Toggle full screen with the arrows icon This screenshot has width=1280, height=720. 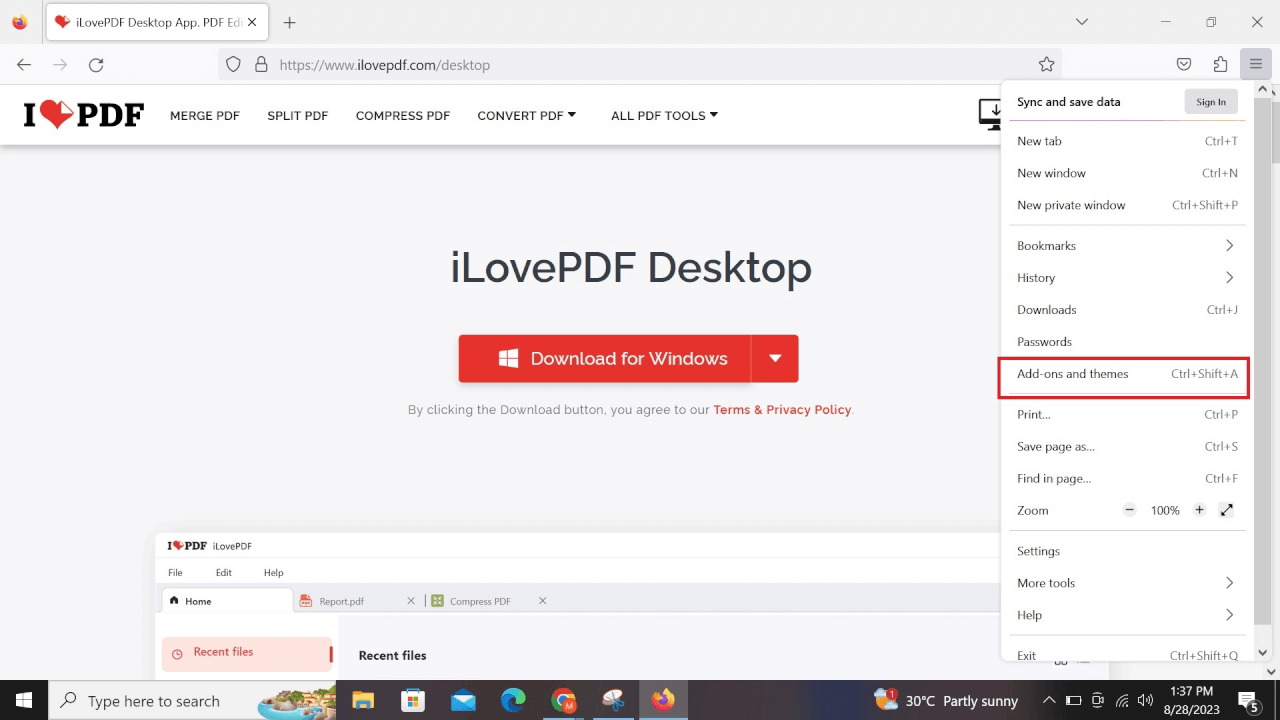click(1227, 510)
